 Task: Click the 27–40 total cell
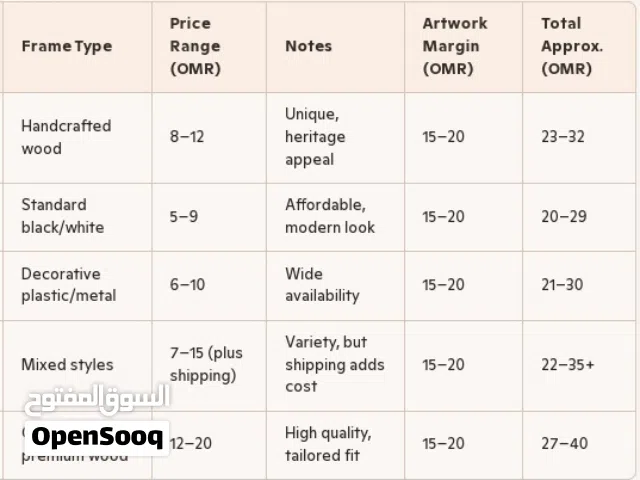(564, 444)
